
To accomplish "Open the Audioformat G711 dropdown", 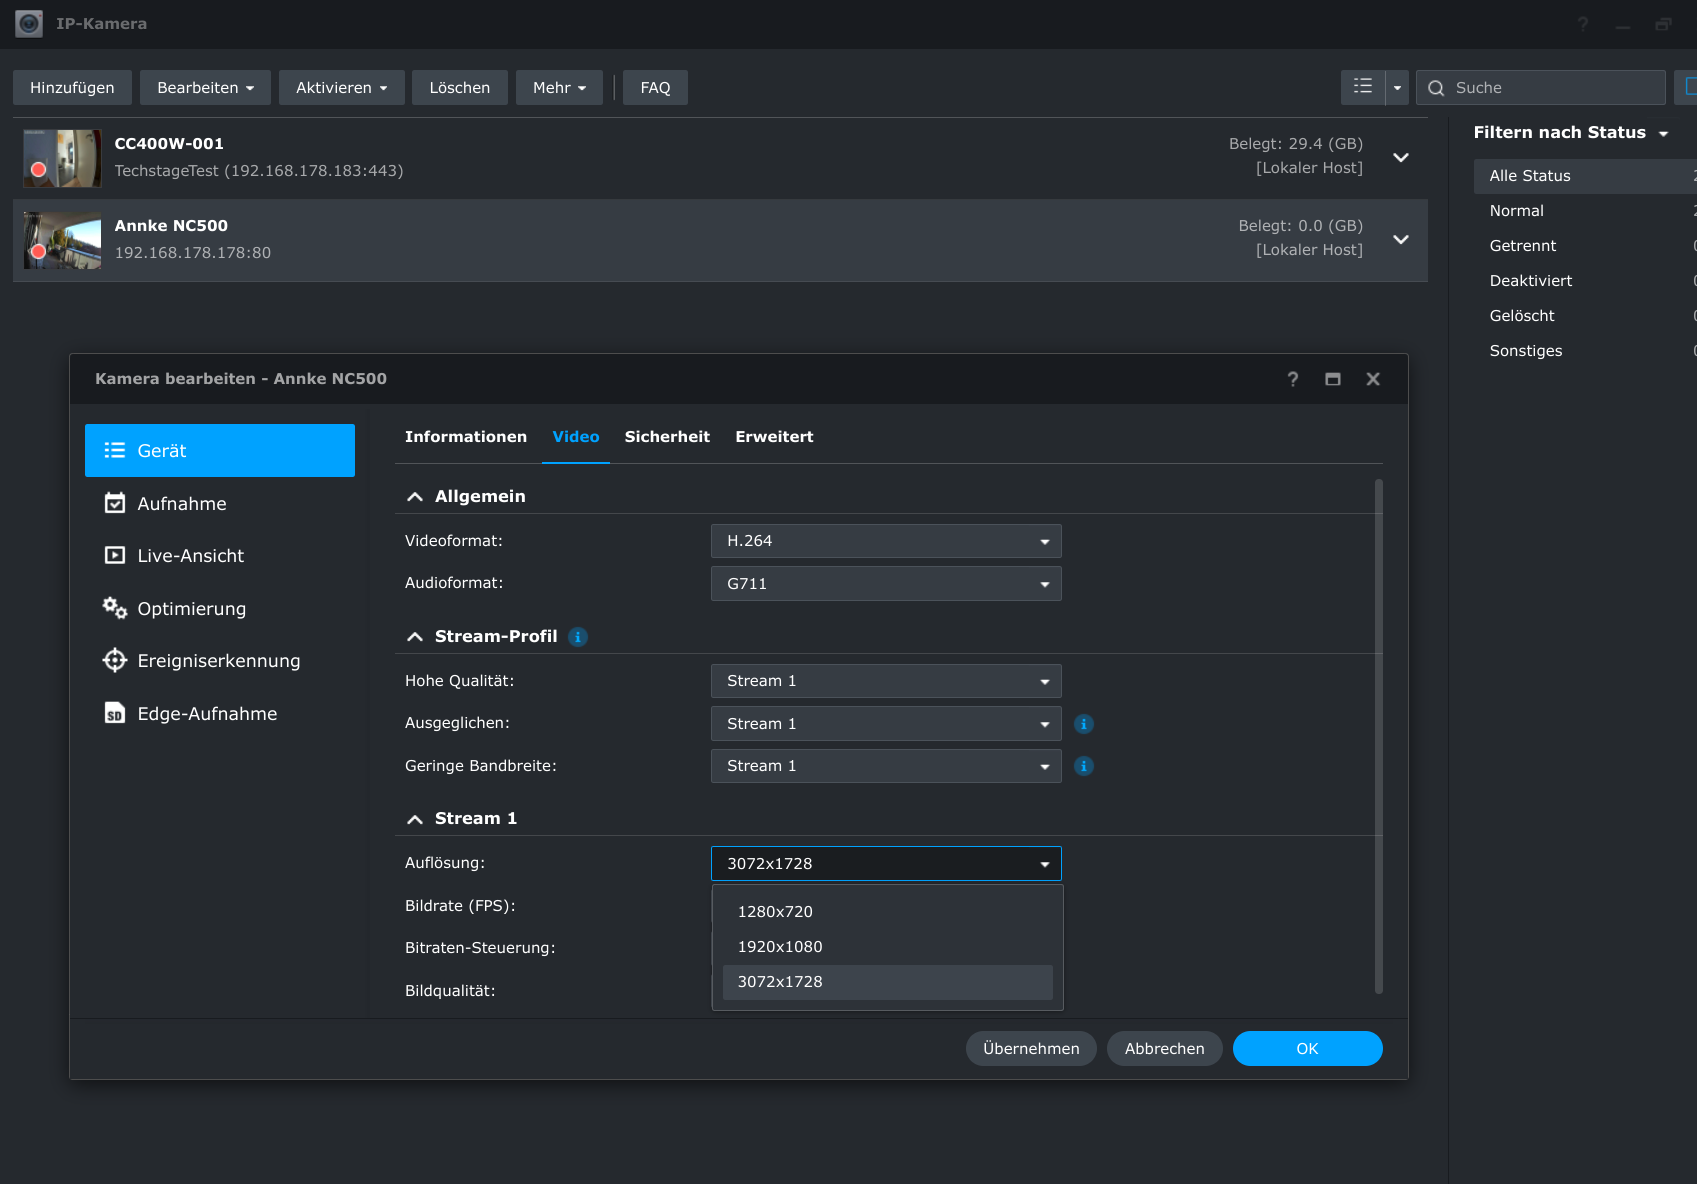I will tap(885, 584).
